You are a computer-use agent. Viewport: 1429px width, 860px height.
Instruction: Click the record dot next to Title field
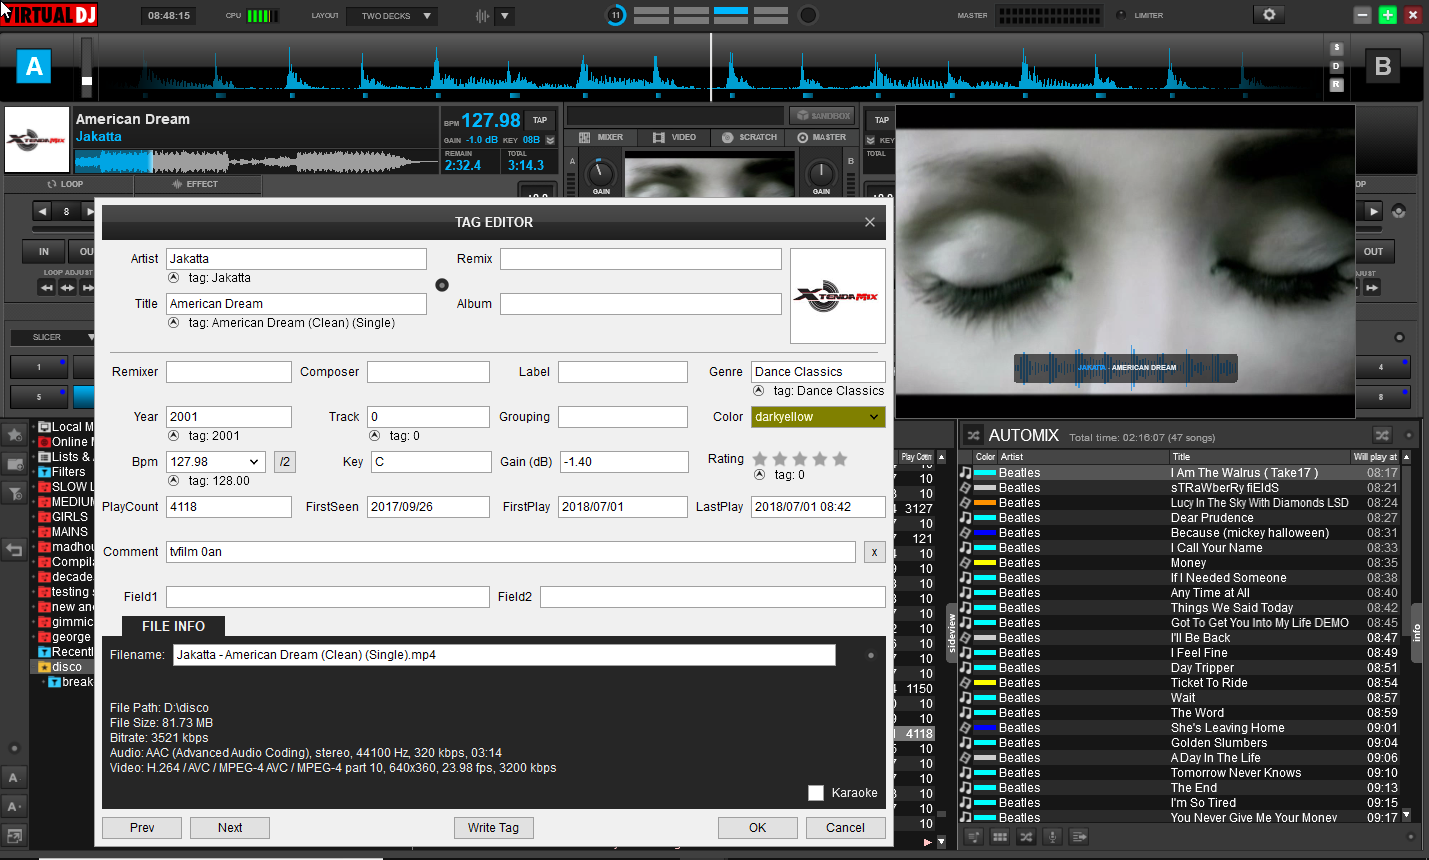442,285
